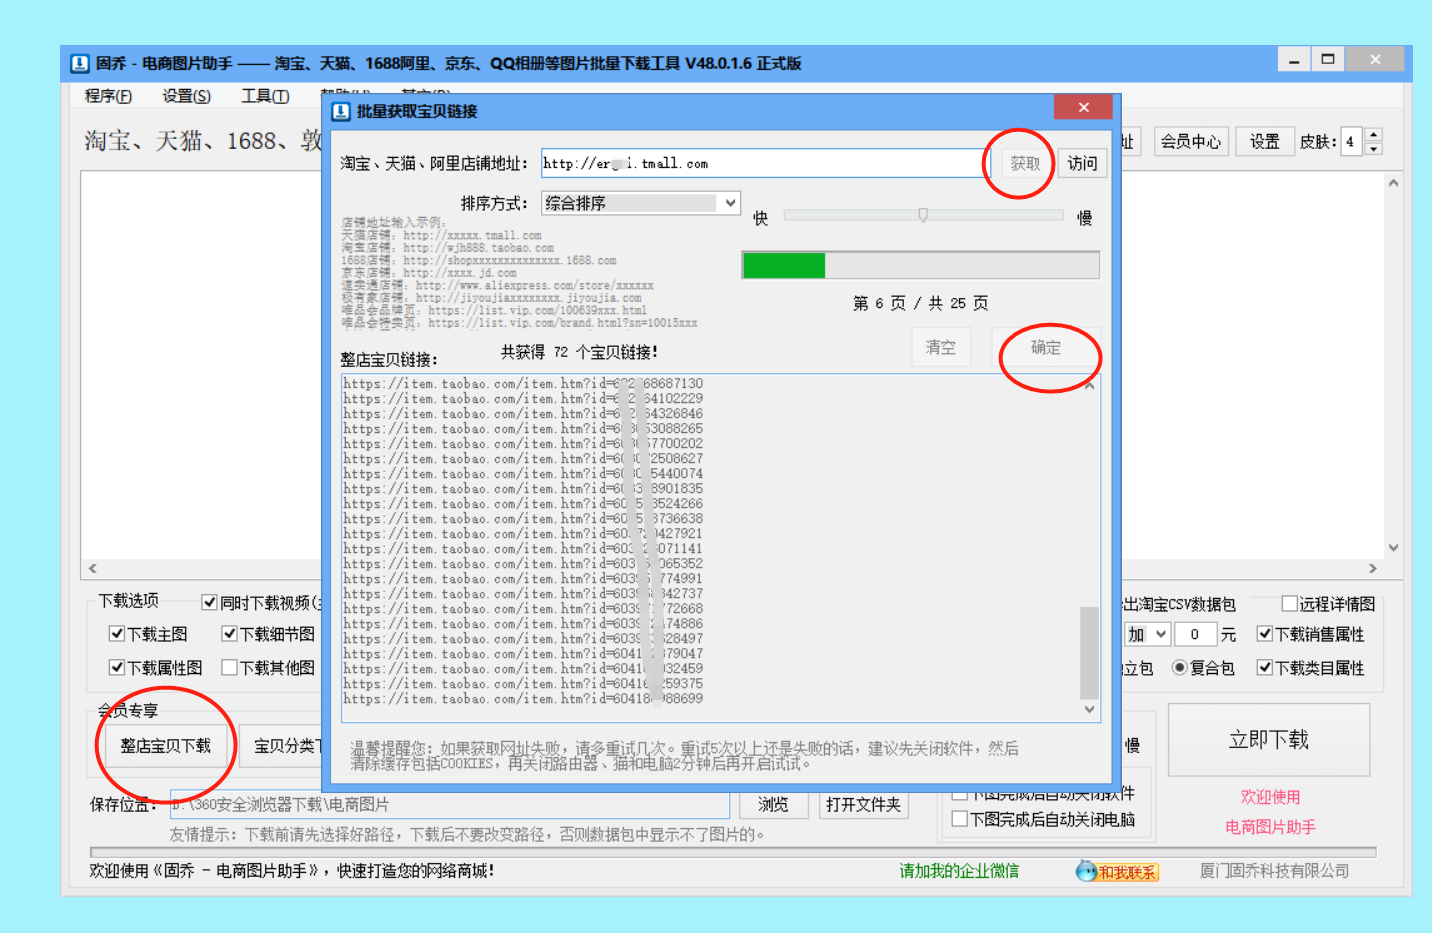Open the 加 price adjustment dropdown
Viewport: 1432px width, 933px height.
1146,633
